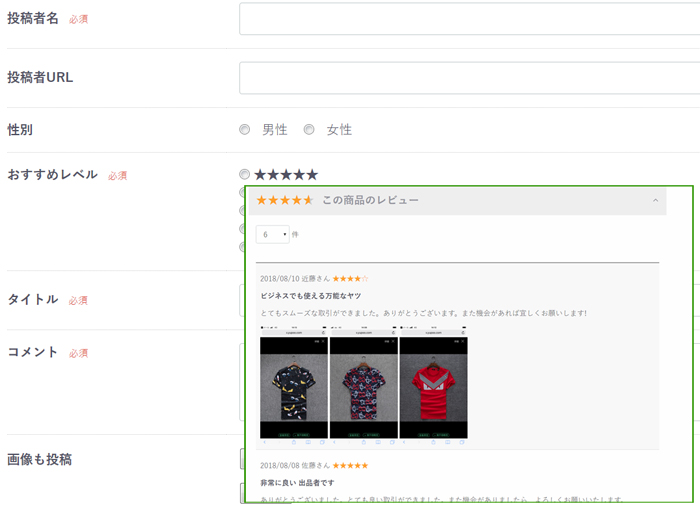Click the この商品のレビュー header text
Image resolution: width=700 pixels, height=505 pixels.
click(371, 200)
